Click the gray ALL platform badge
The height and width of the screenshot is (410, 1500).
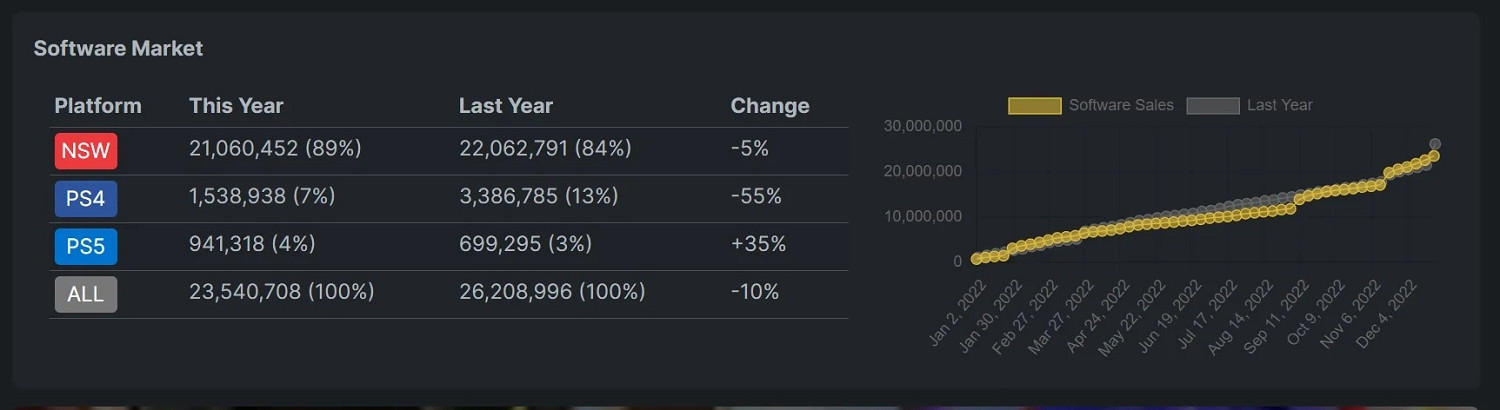86,294
